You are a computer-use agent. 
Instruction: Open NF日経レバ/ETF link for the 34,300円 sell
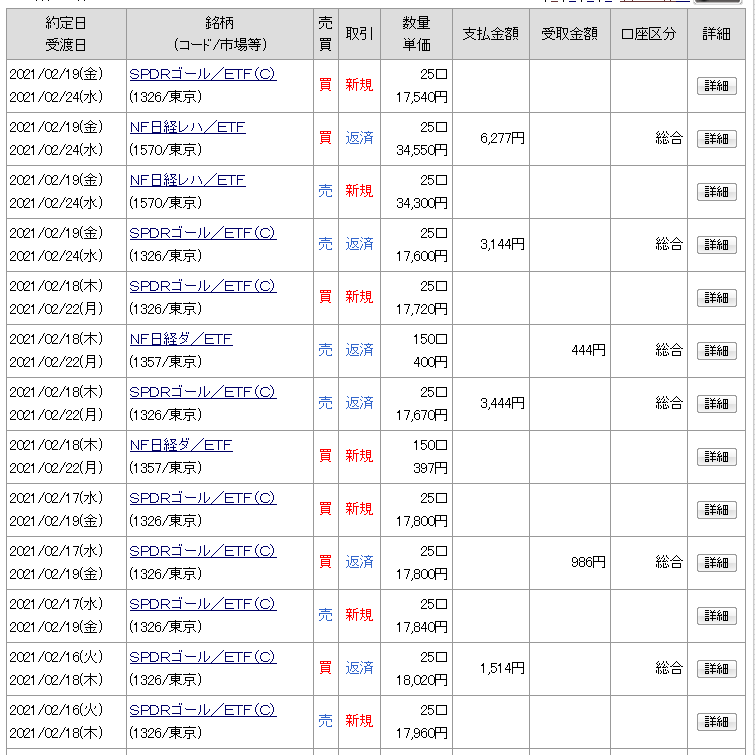point(187,180)
